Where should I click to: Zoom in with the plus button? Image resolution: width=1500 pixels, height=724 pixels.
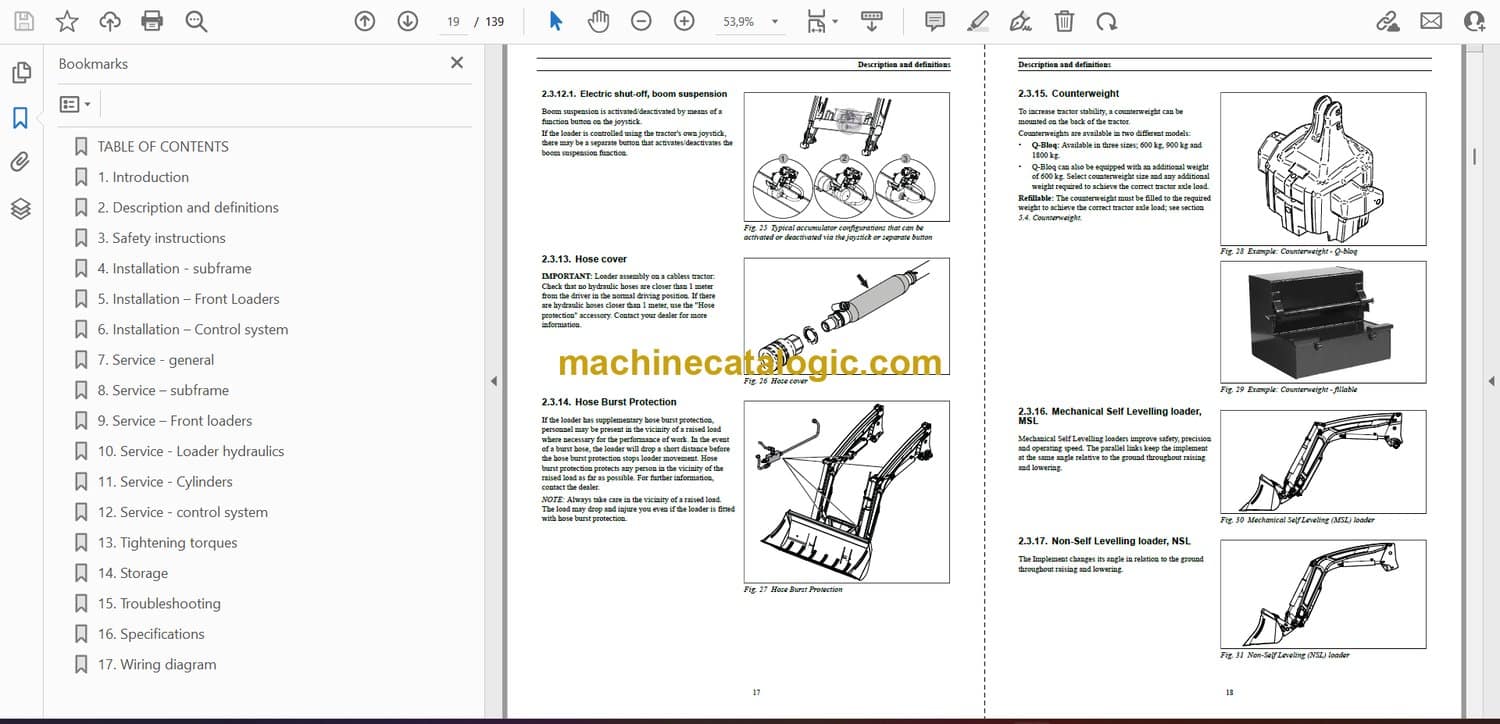684,21
